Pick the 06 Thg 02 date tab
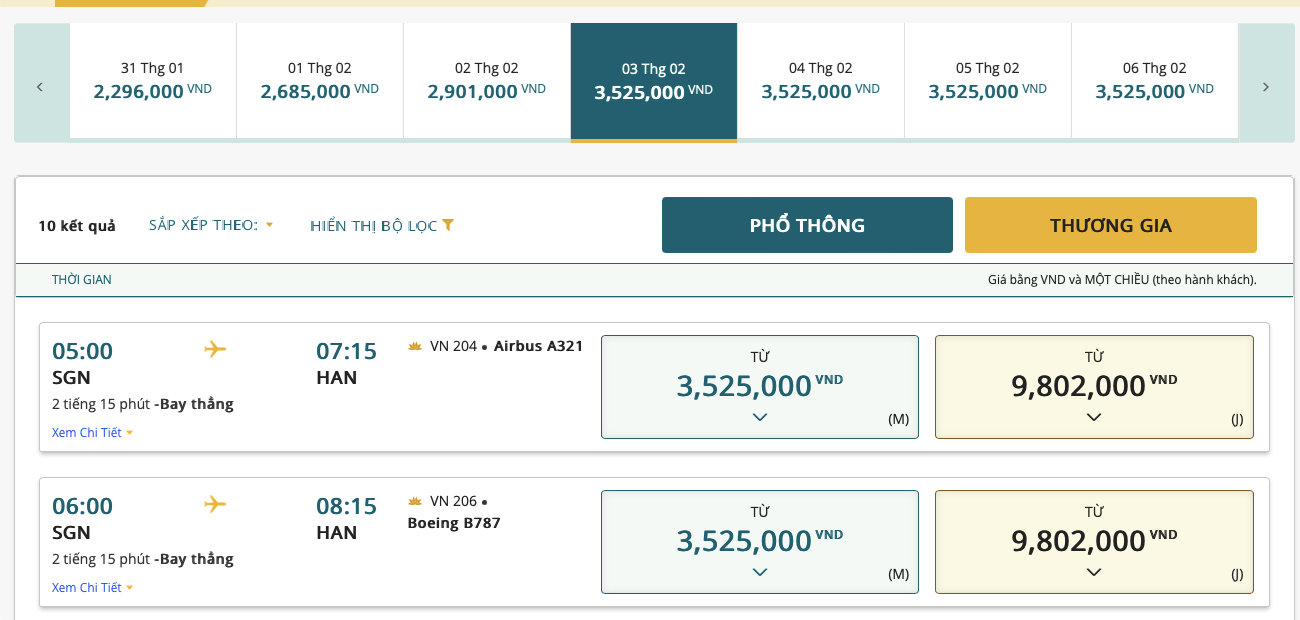This screenshot has width=1300, height=620. coord(1154,81)
